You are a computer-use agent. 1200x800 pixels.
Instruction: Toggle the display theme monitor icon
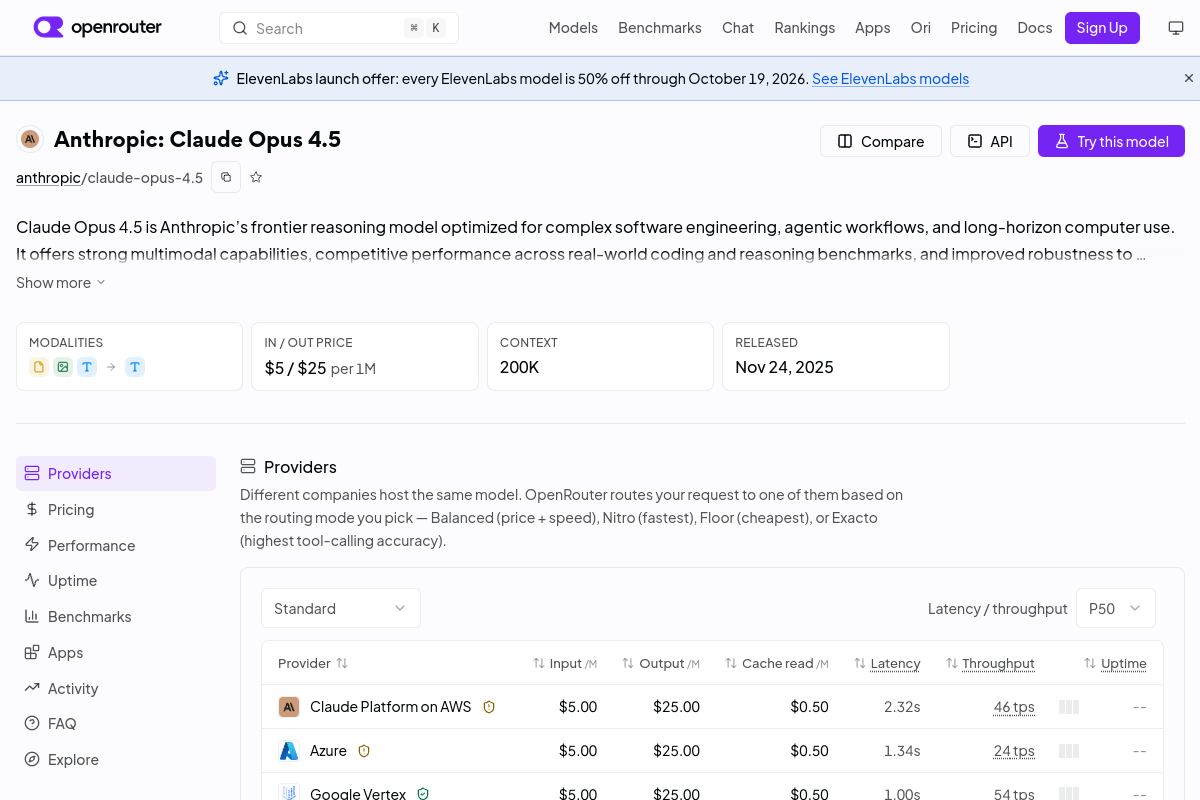1176,28
